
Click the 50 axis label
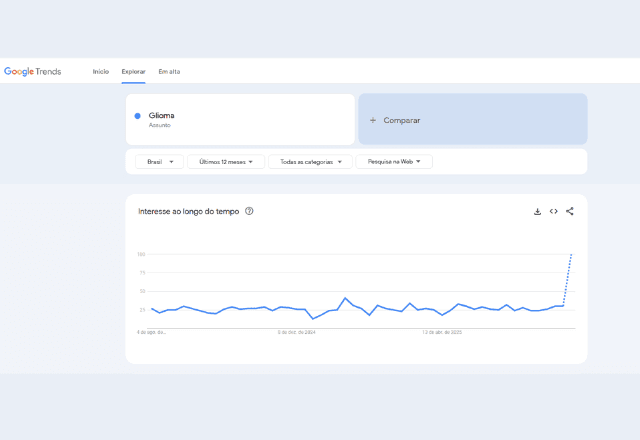142,291
